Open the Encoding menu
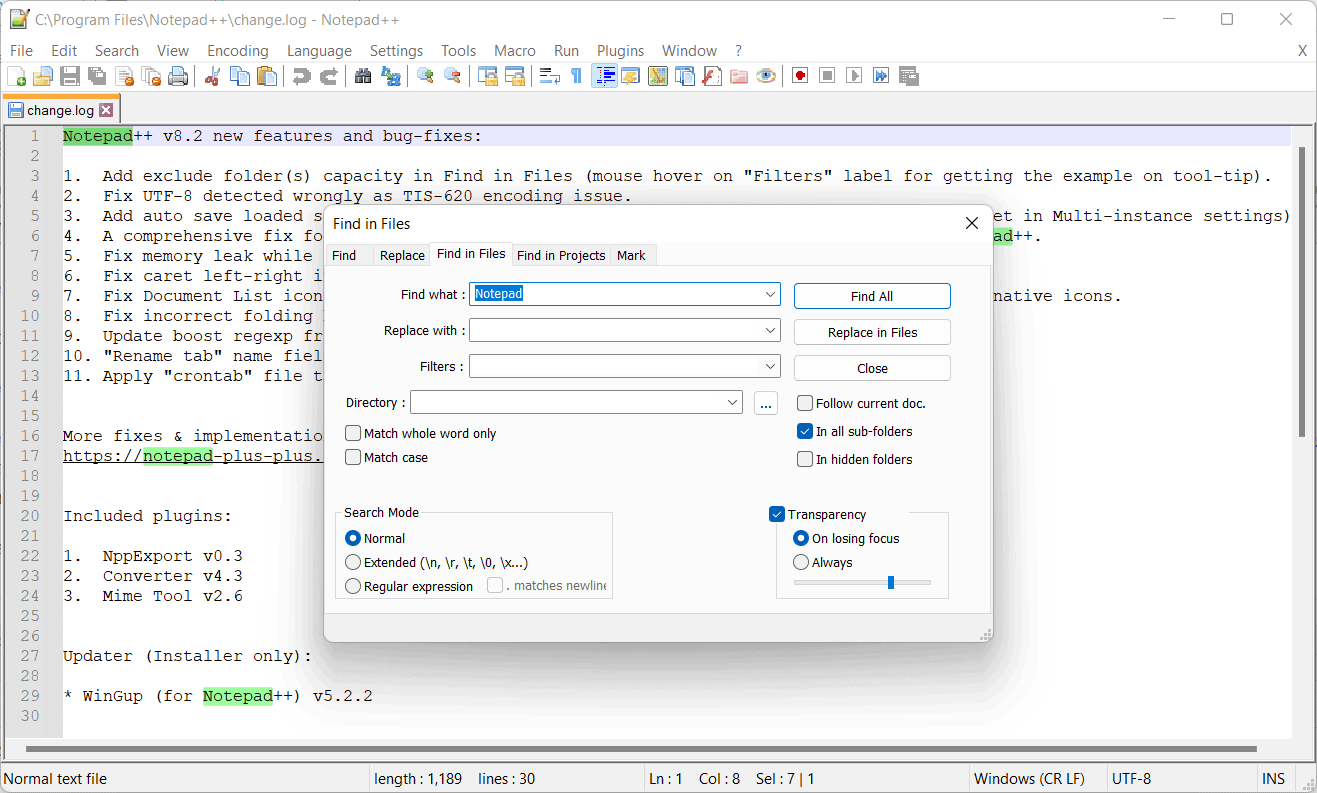 pyautogui.click(x=238, y=51)
